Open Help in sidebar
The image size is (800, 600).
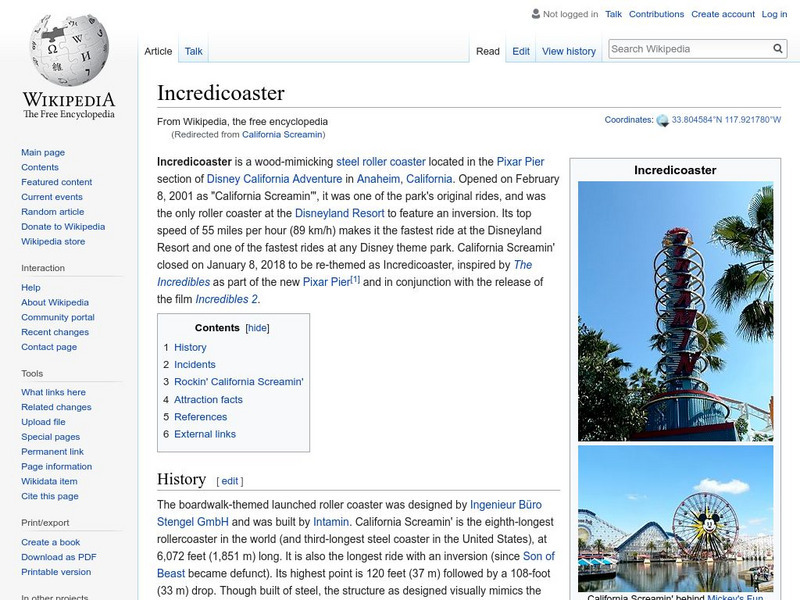coord(31,288)
